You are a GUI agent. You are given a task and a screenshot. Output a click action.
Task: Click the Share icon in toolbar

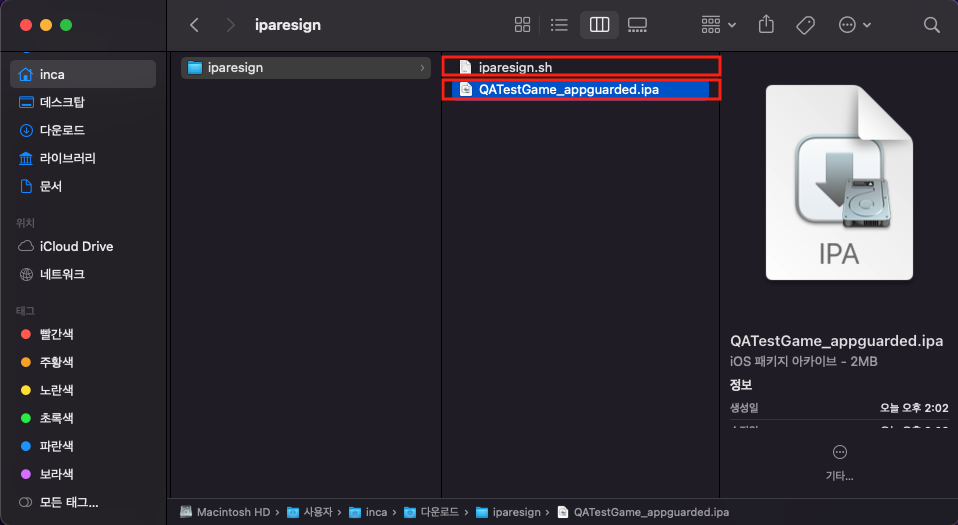point(767,25)
